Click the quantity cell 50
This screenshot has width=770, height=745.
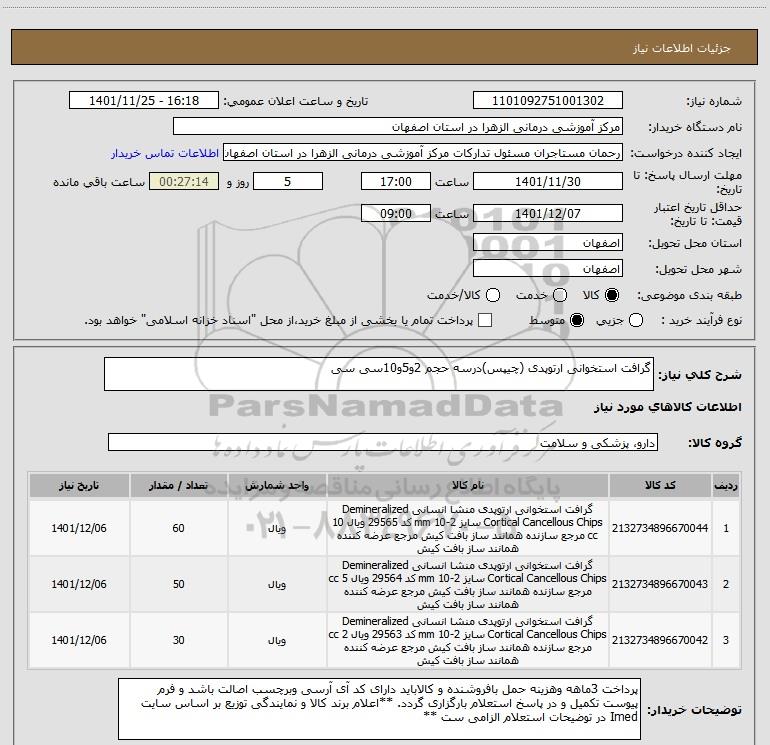179,584
